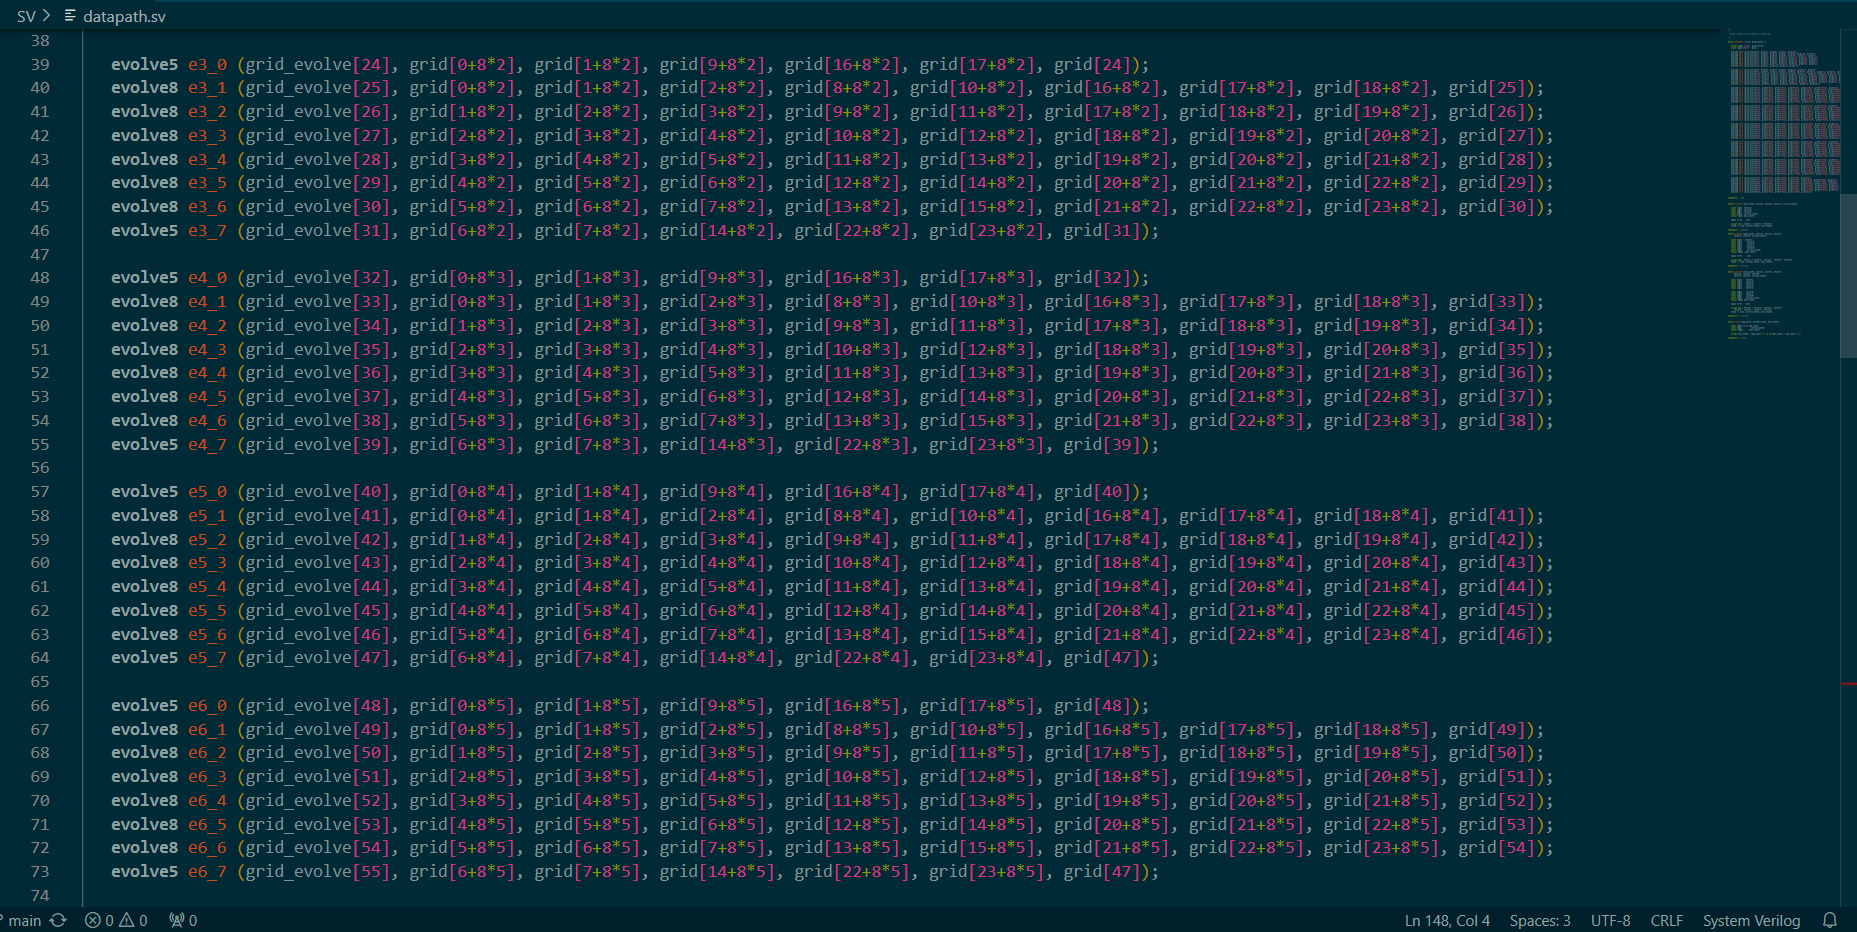This screenshot has height=932, width=1857.
Task: Open notifications with the bell icon
Action: [x=1830, y=920]
